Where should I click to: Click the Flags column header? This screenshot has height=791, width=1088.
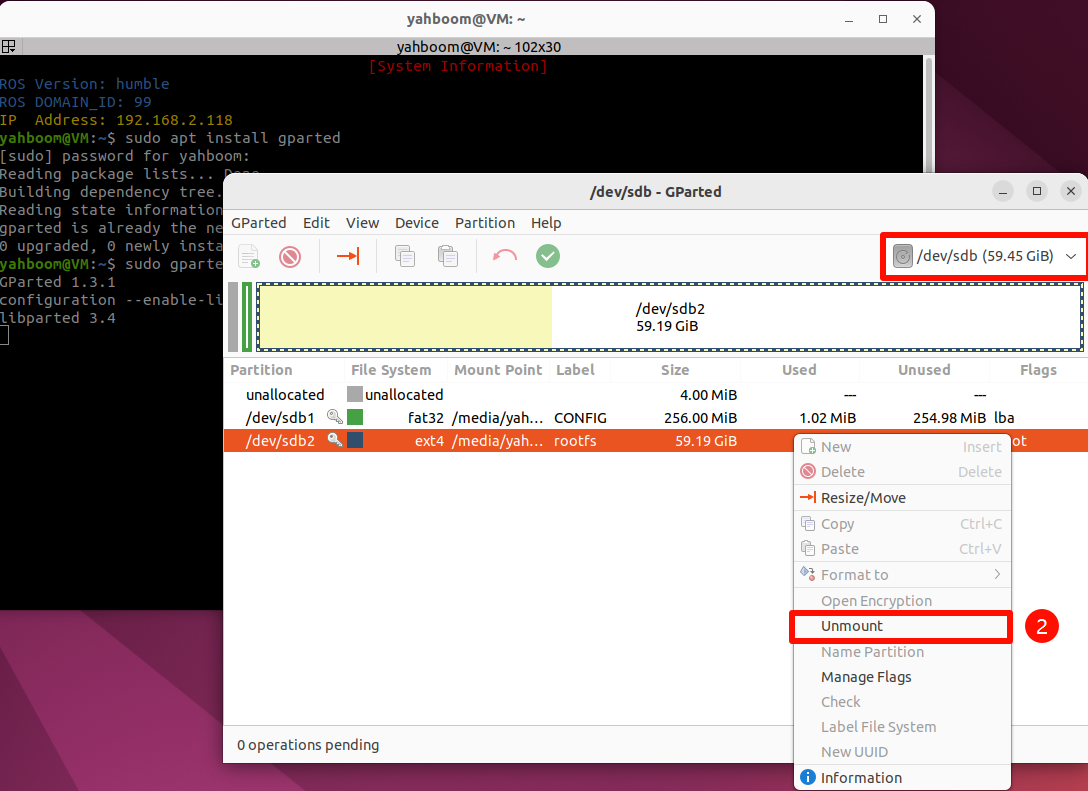pos(1038,370)
